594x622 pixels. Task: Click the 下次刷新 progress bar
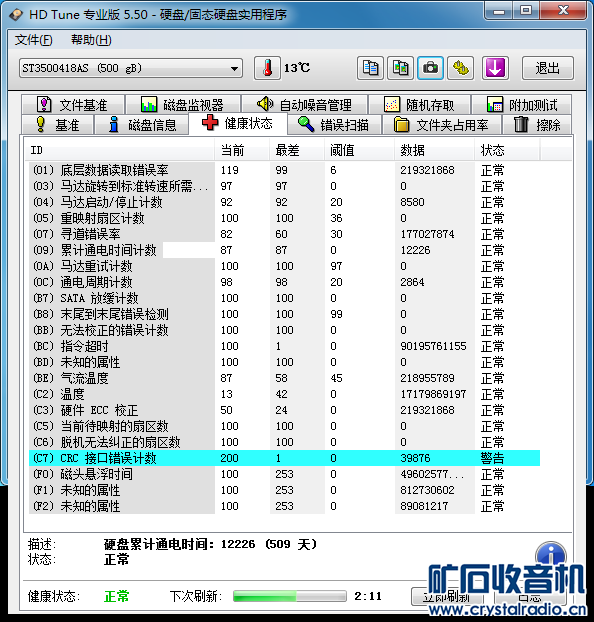pos(290,596)
